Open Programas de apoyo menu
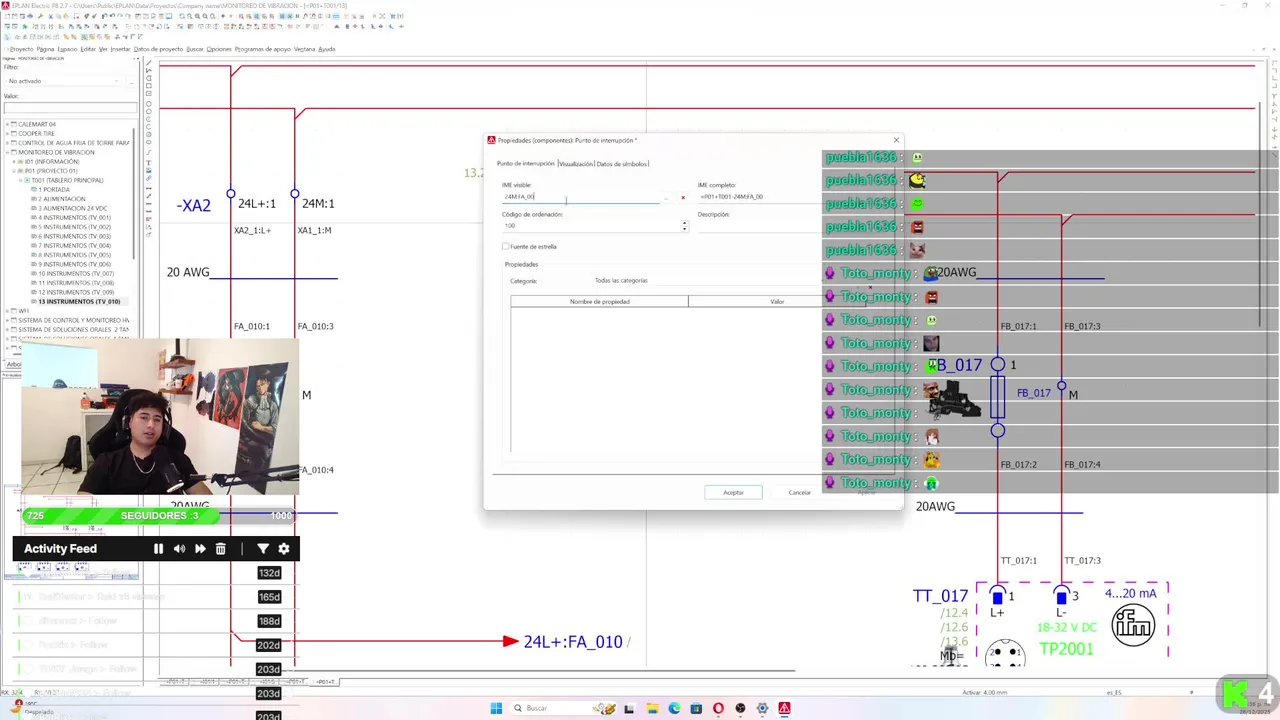The height and width of the screenshot is (720, 1280). pyautogui.click(x=263, y=49)
